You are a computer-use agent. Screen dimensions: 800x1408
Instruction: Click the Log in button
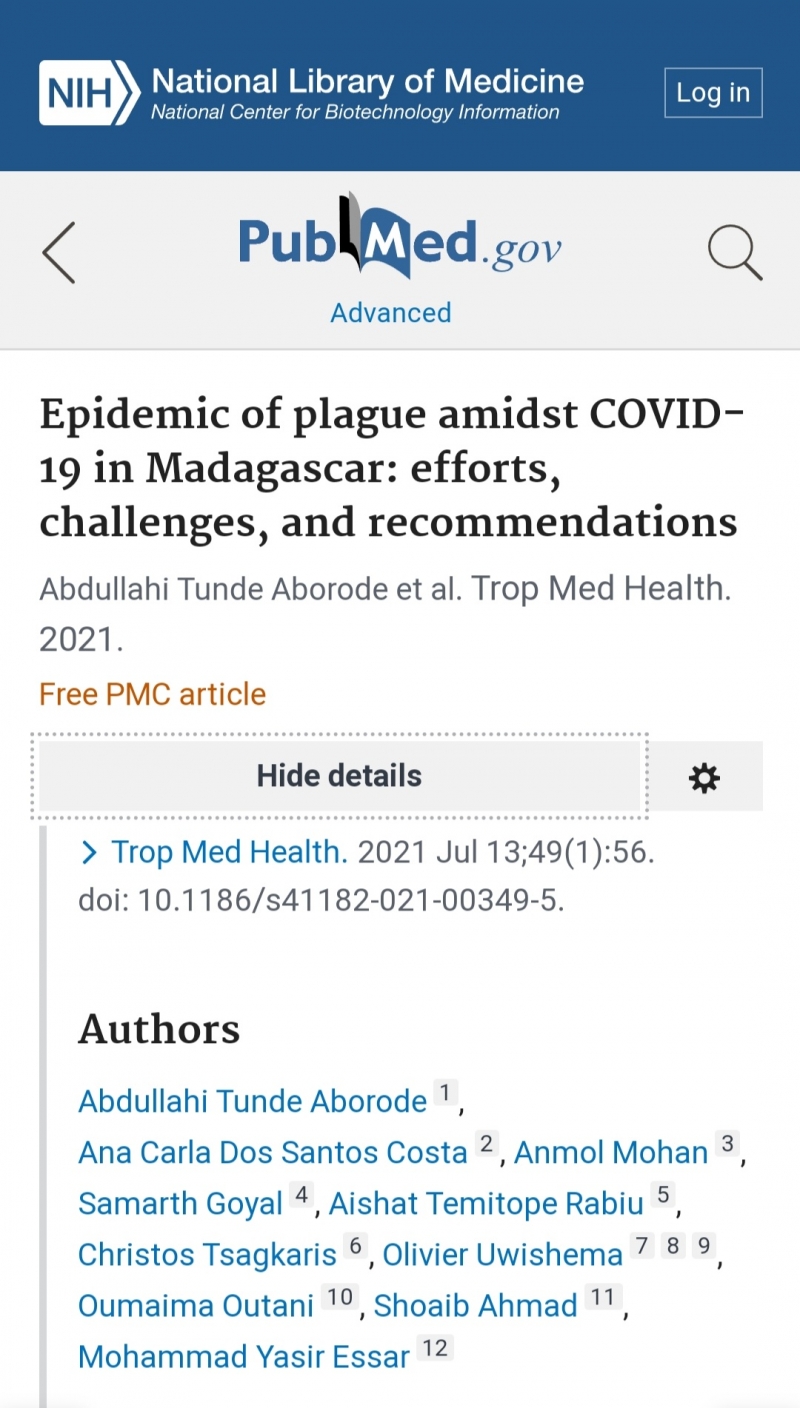(713, 93)
